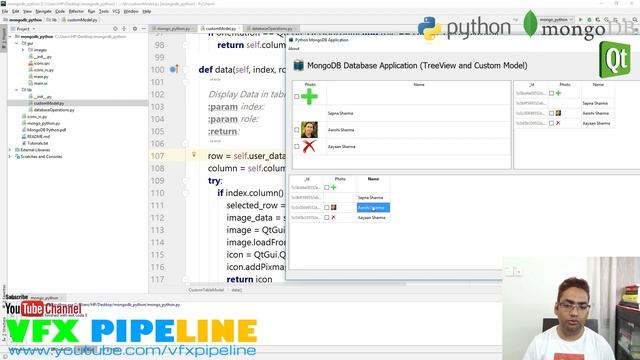The width and height of the screenshot is (640, 360).
Task: Toggle green plus checkbox in bottom tree view
Action: 327,188
